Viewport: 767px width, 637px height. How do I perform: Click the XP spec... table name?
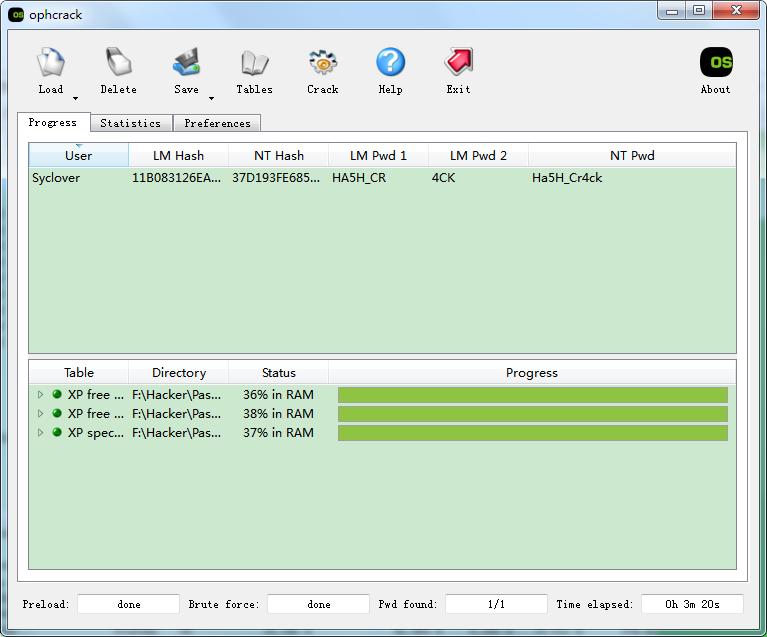[95, 432]
